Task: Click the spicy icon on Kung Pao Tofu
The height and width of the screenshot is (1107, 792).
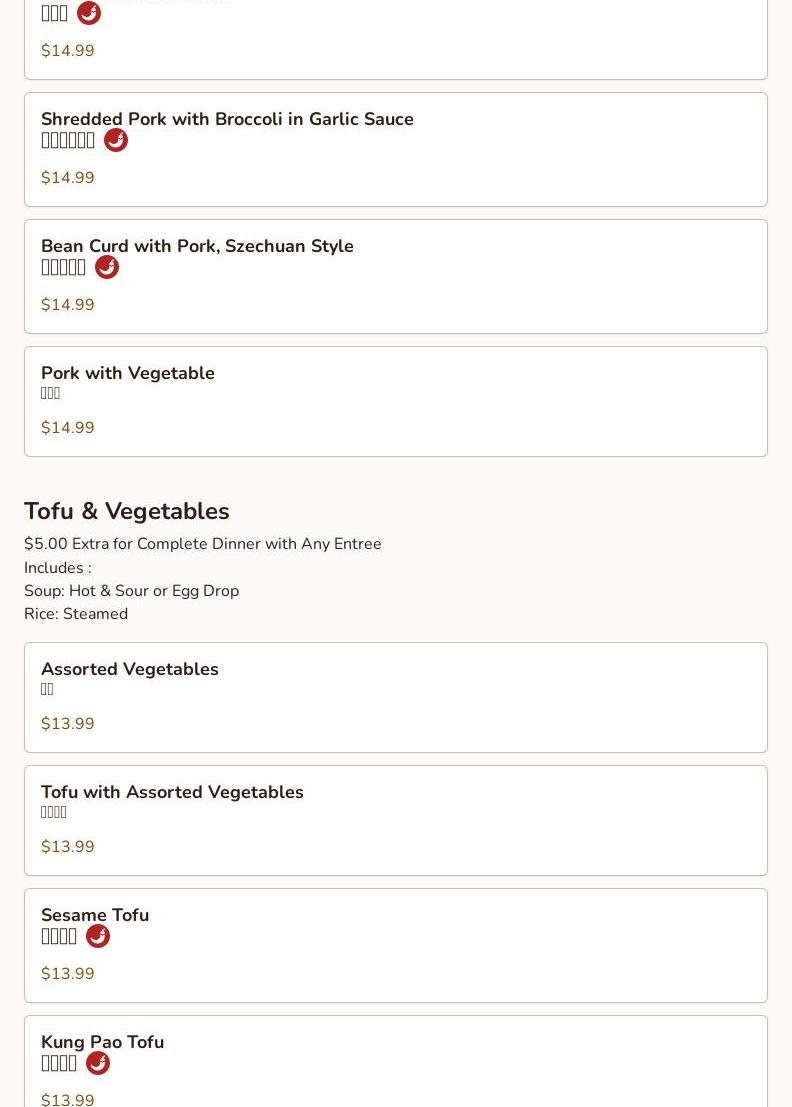Action: click(98, 1063)
